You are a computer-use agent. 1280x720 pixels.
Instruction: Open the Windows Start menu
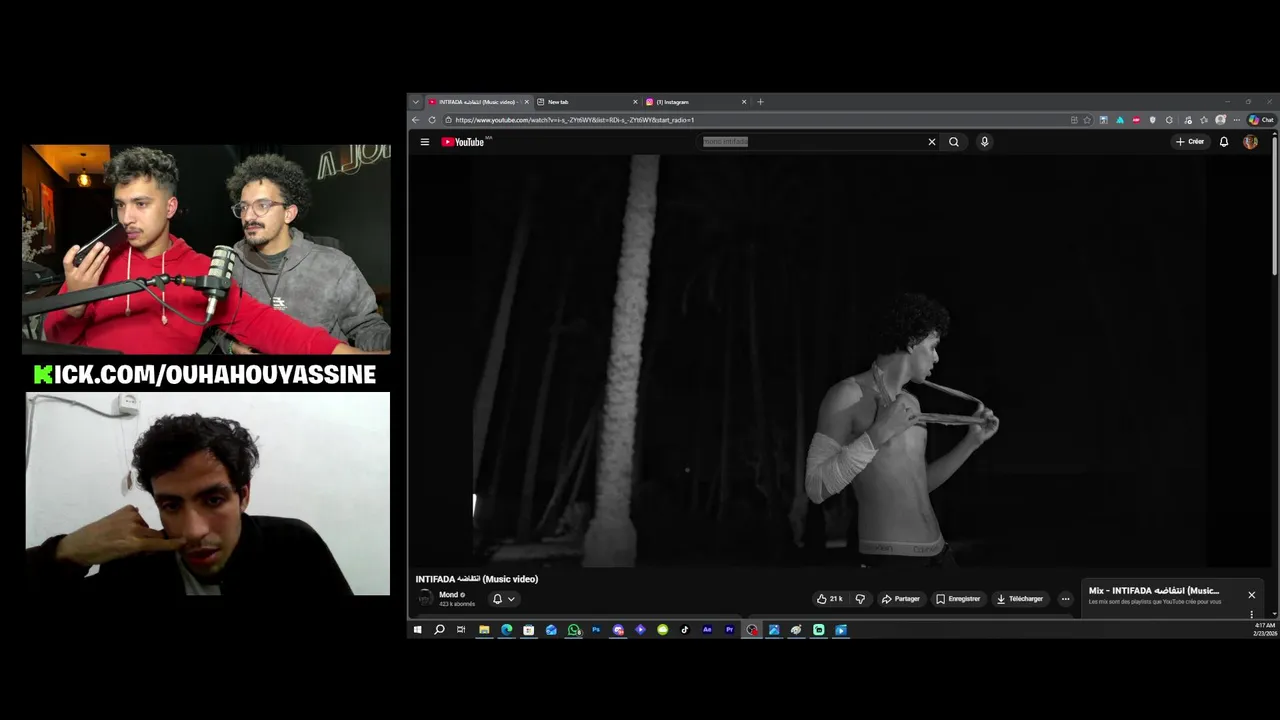click(x=418, y=630)
